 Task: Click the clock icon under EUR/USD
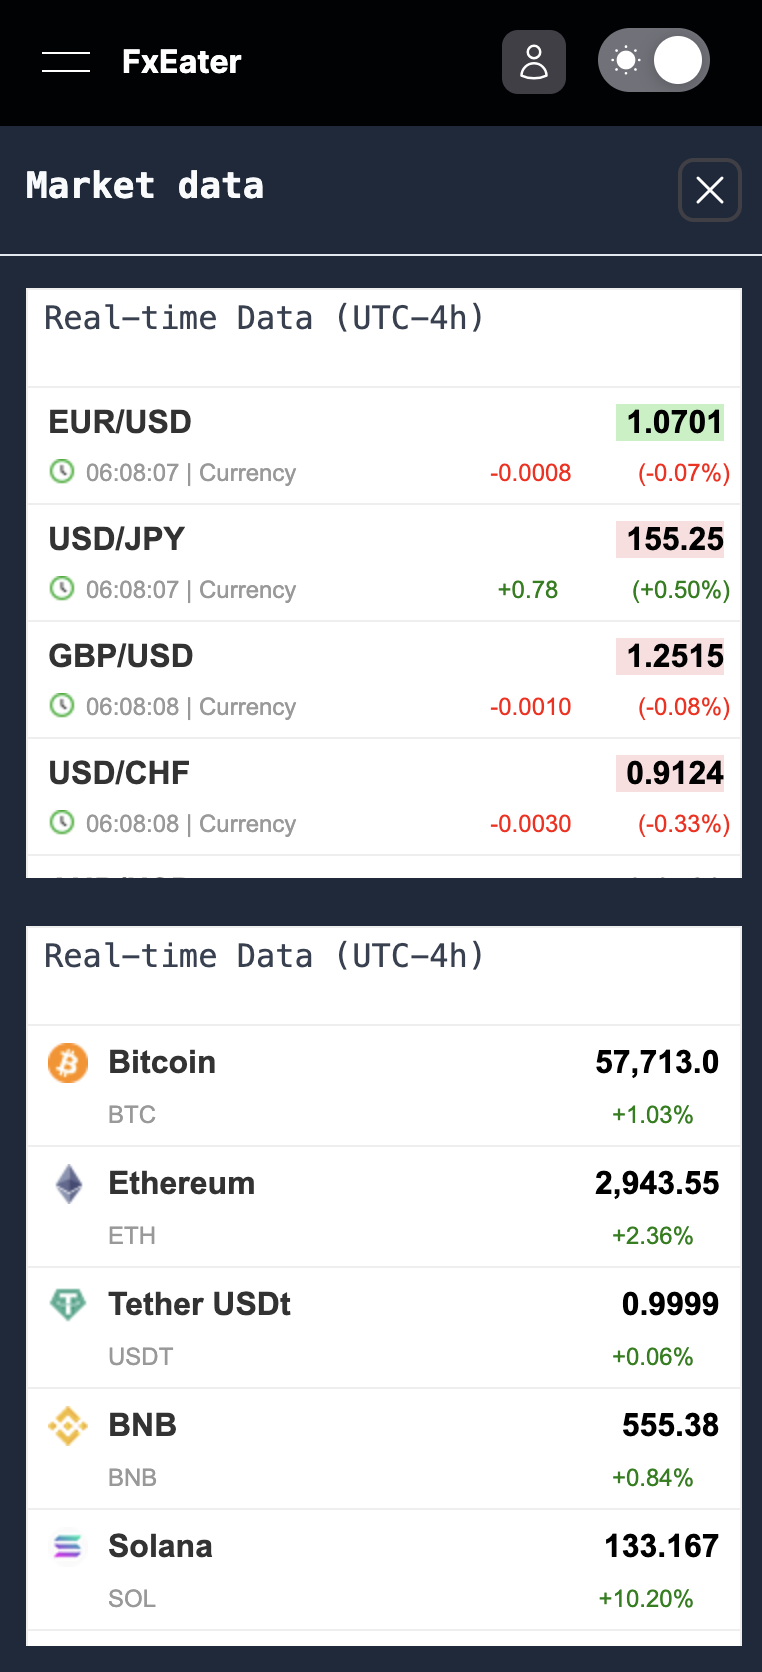[x=62, y=471]
